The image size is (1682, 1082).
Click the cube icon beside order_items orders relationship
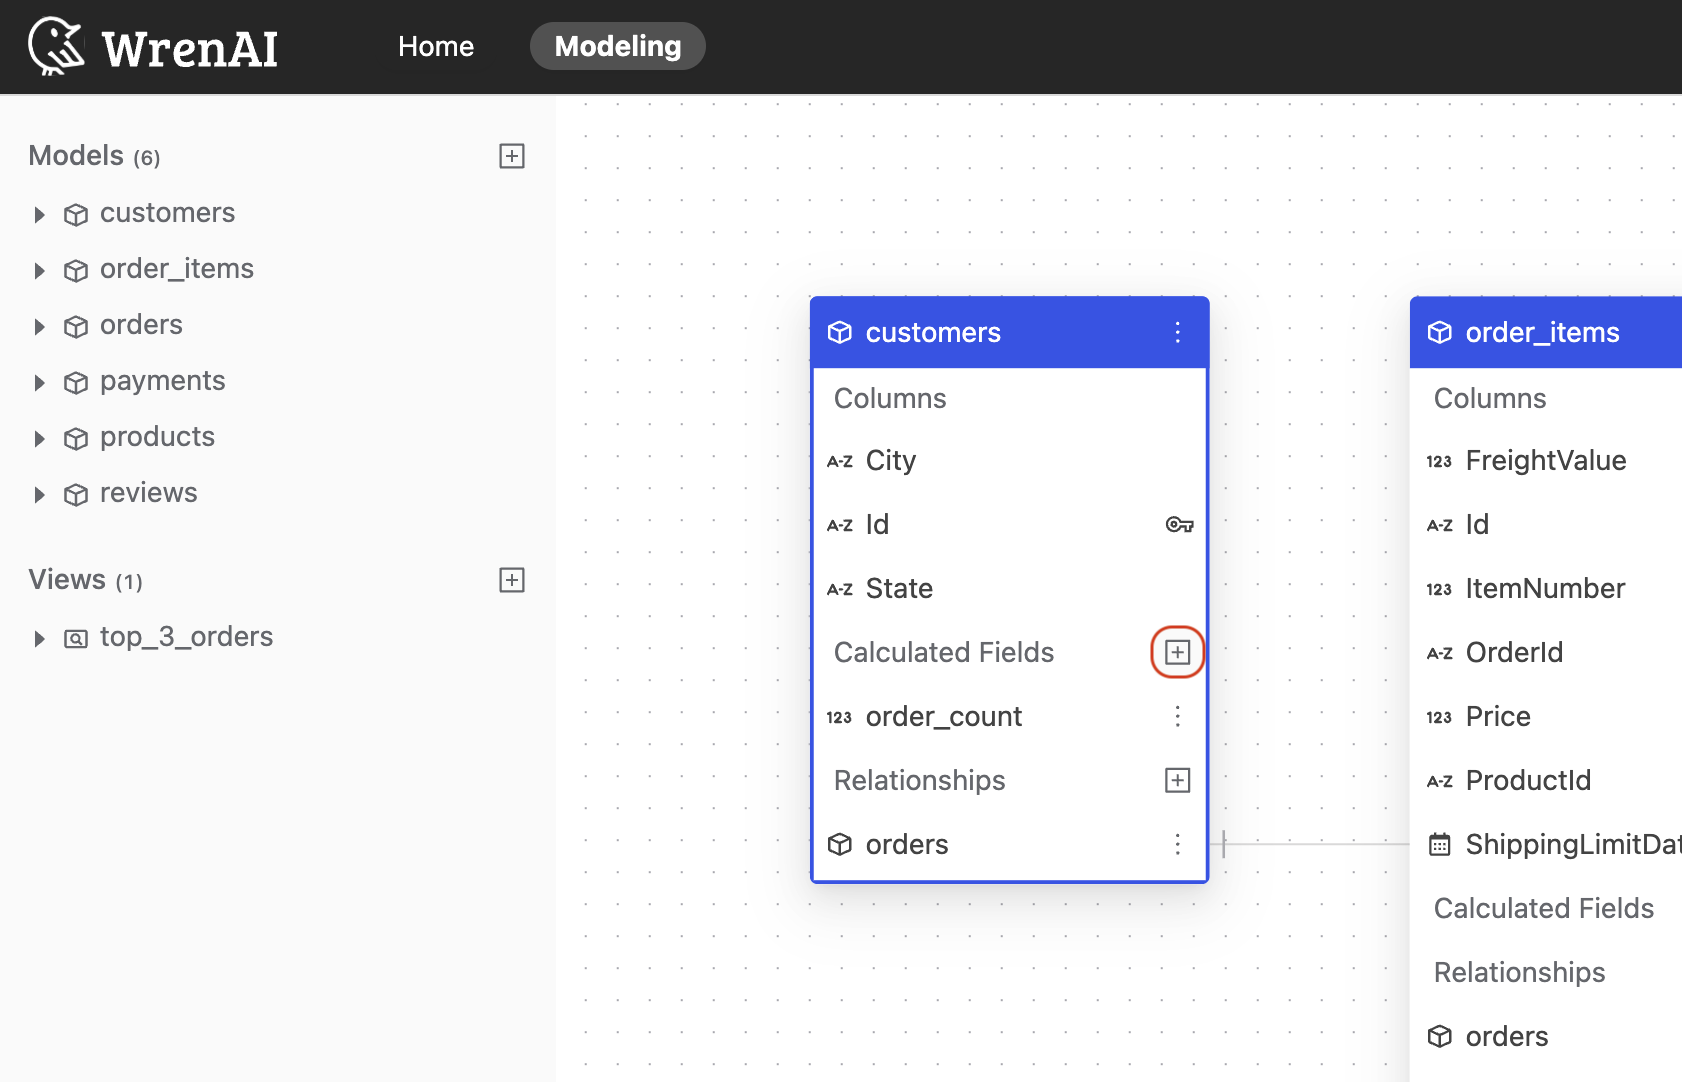[1440, 1036]
